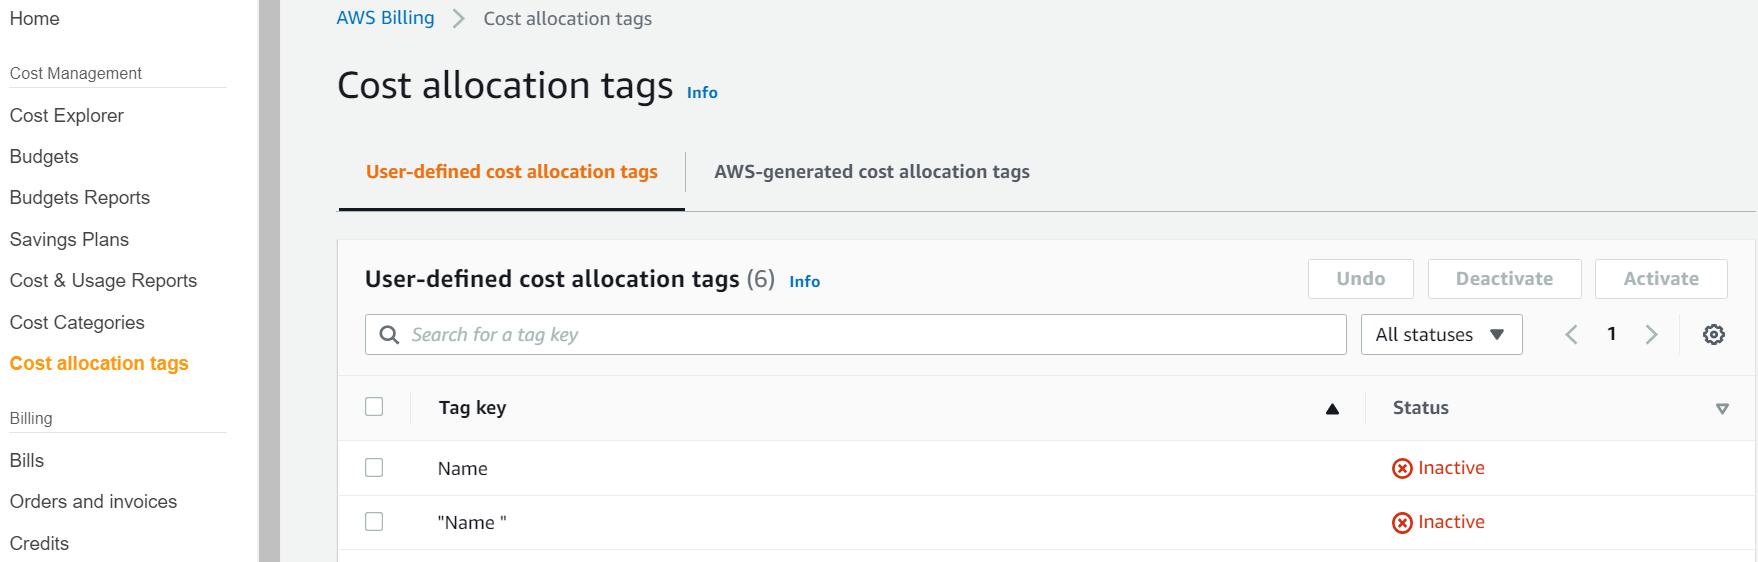The width and height of the screenshot is (1758, 562).
Task: Tick the "Name " tag row checkbox
Action: coord(374,522)
